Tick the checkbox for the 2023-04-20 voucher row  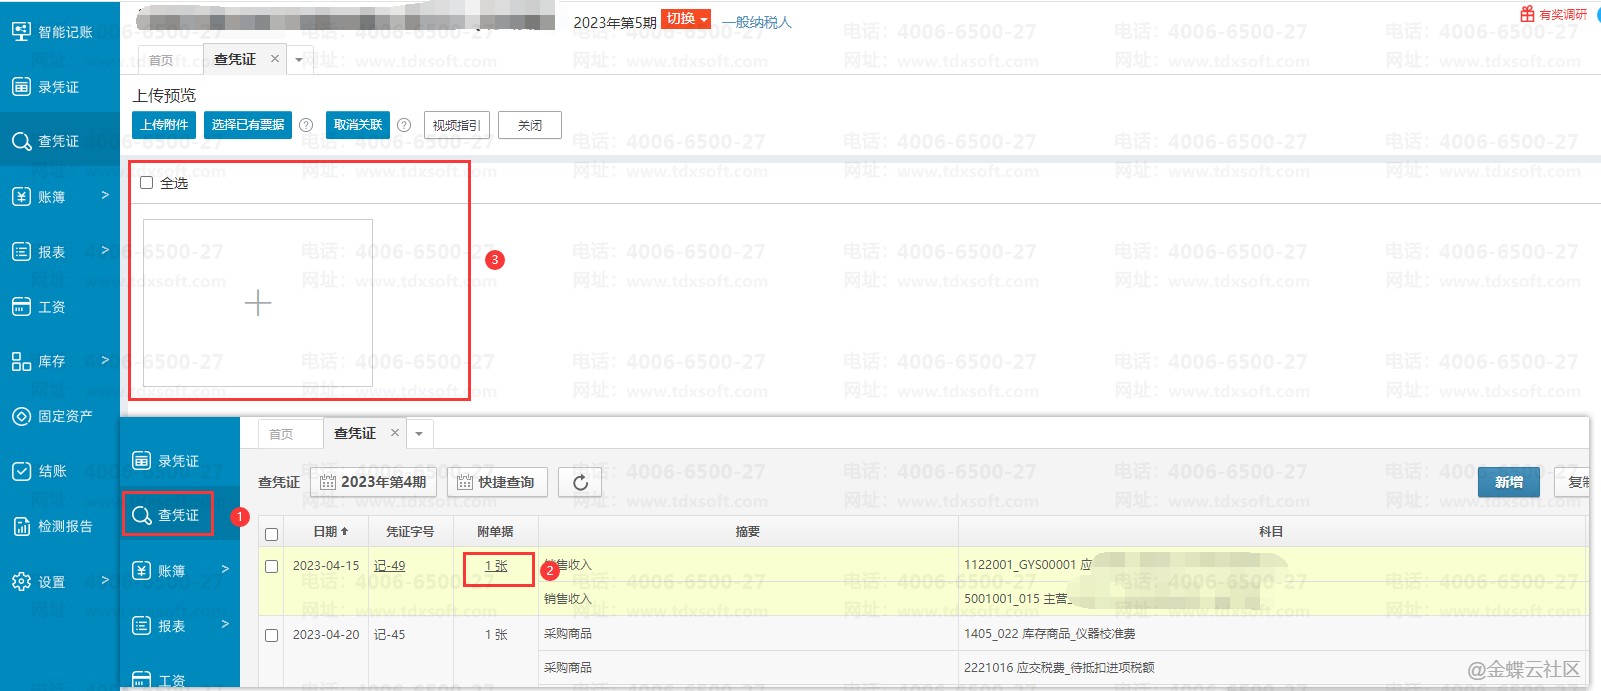click(271, 635)
